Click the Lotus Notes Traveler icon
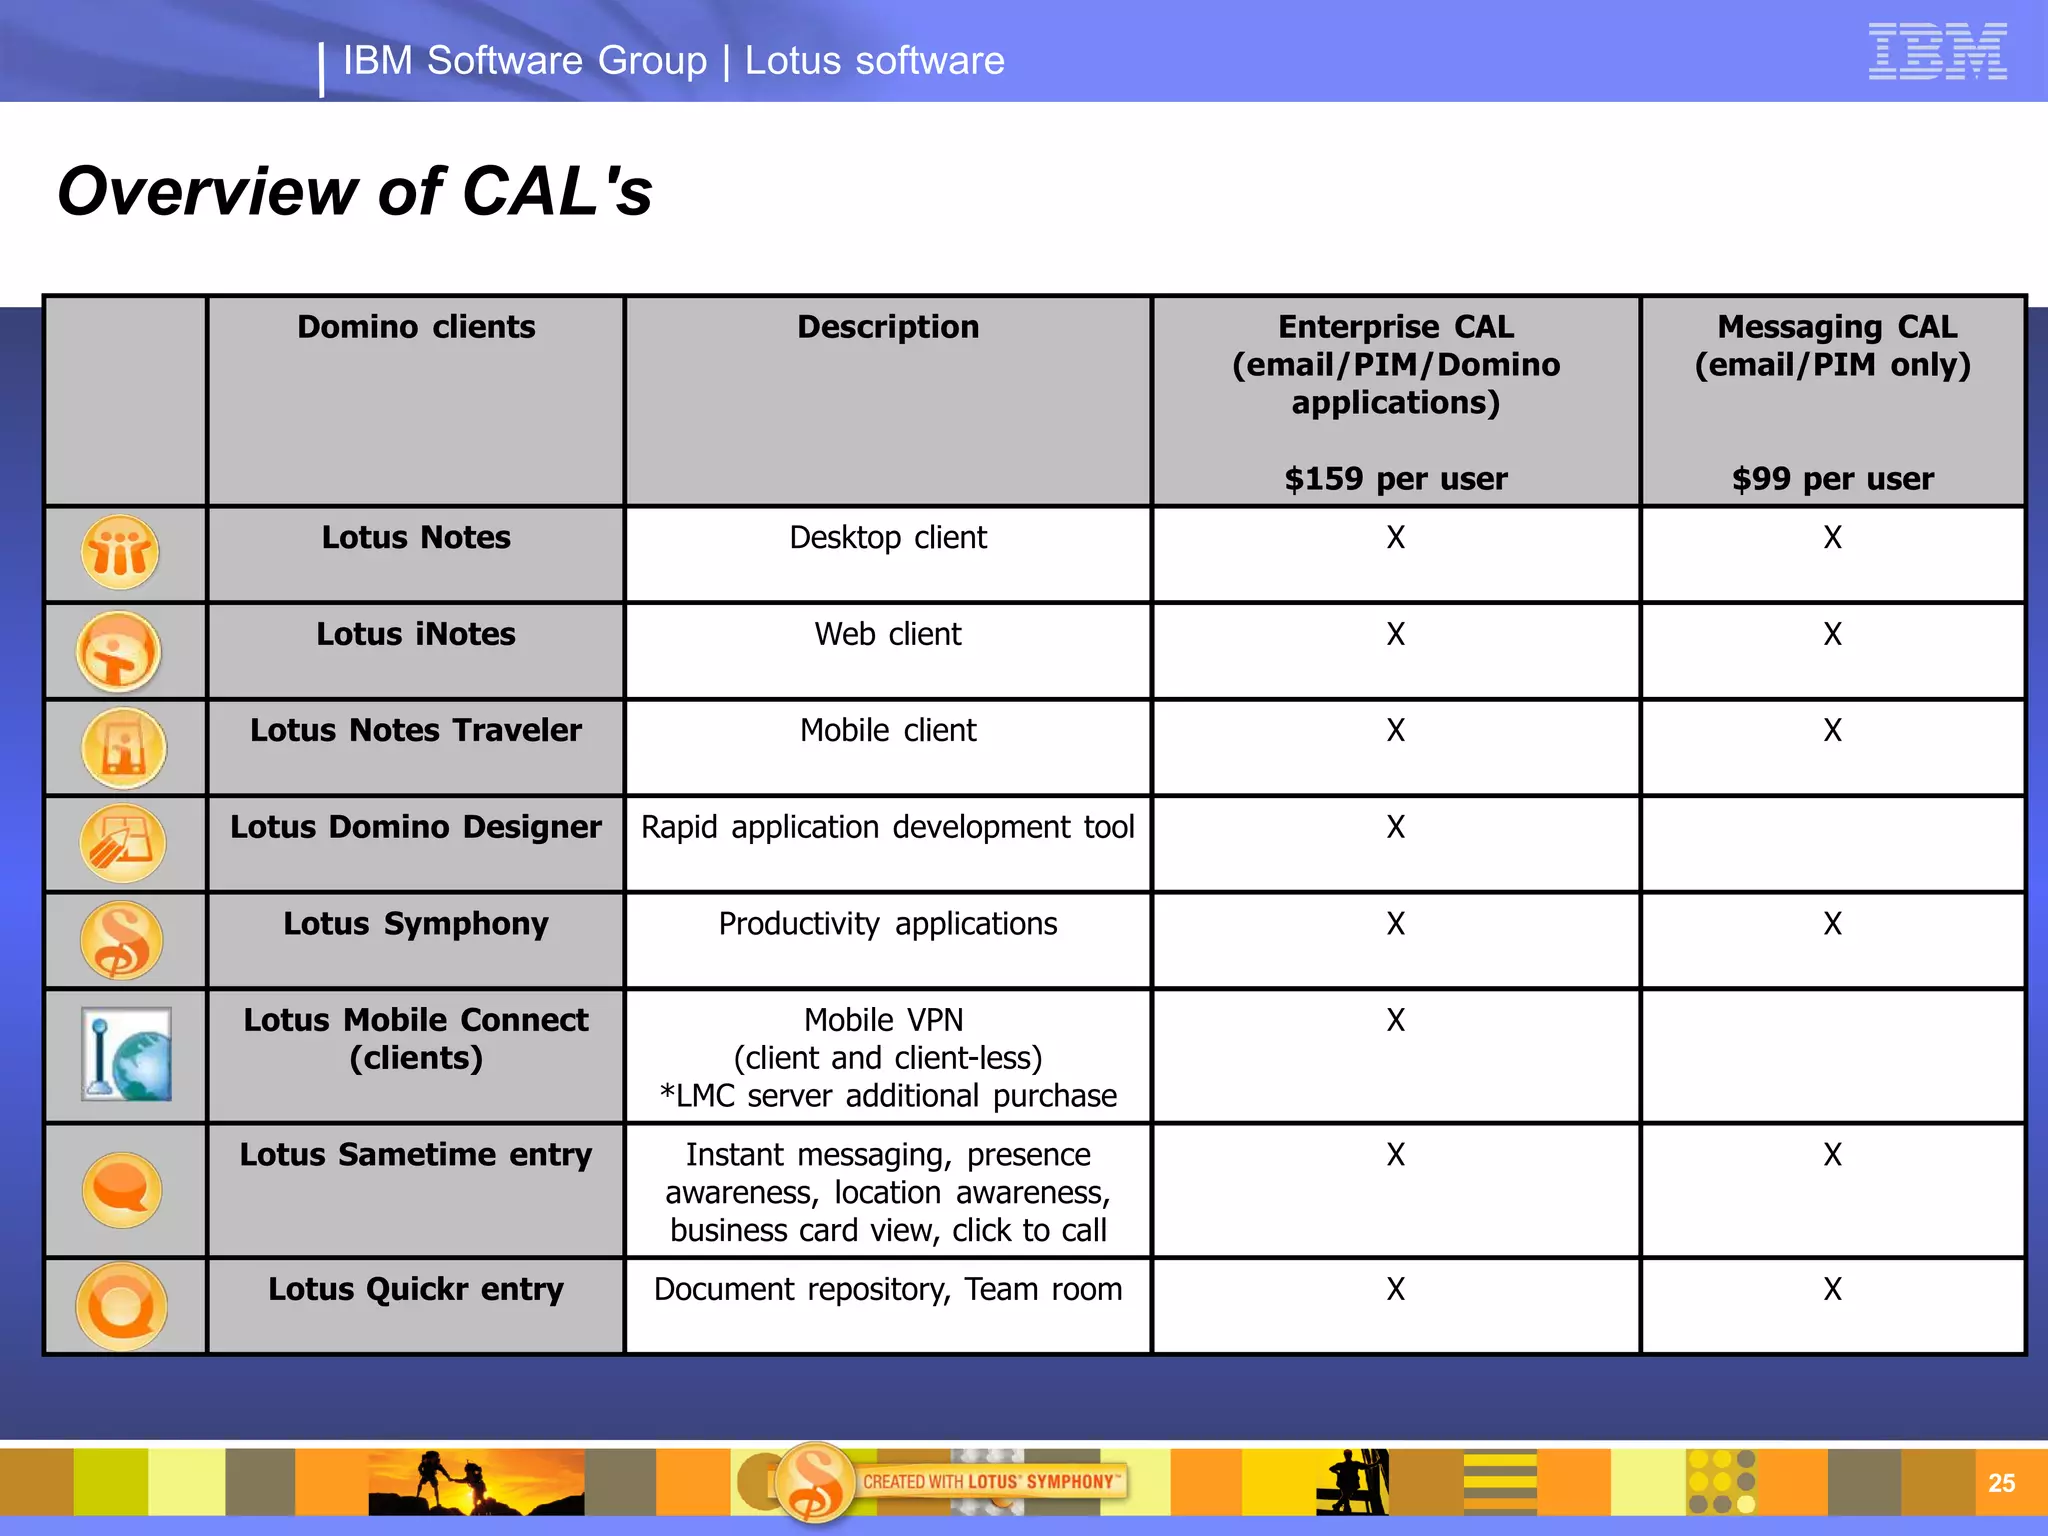The width and height of the screenshot is (2048, 1536). (x=123, y=748)
